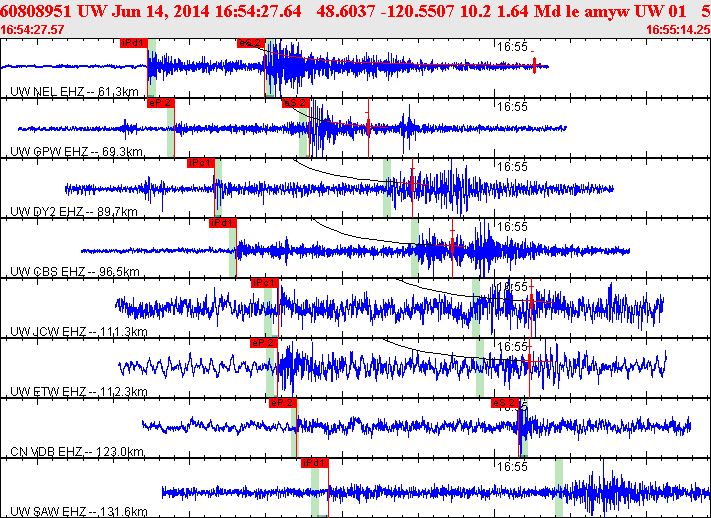Select the iPd1 pick flag on CBS trace
This screenshot has height=518, width=711.
pyautogui.click(x=223, y=223)
